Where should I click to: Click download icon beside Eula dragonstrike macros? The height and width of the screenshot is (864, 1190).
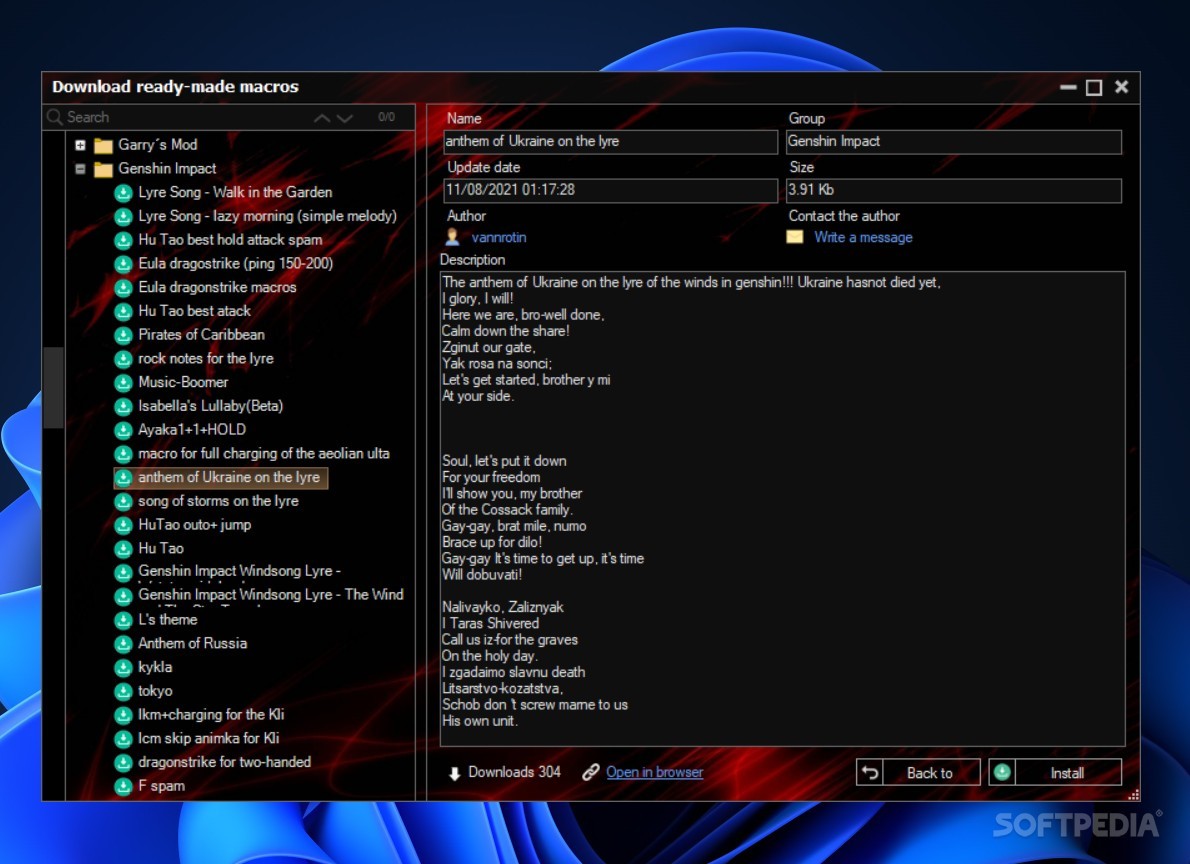(x=123, y=288)
